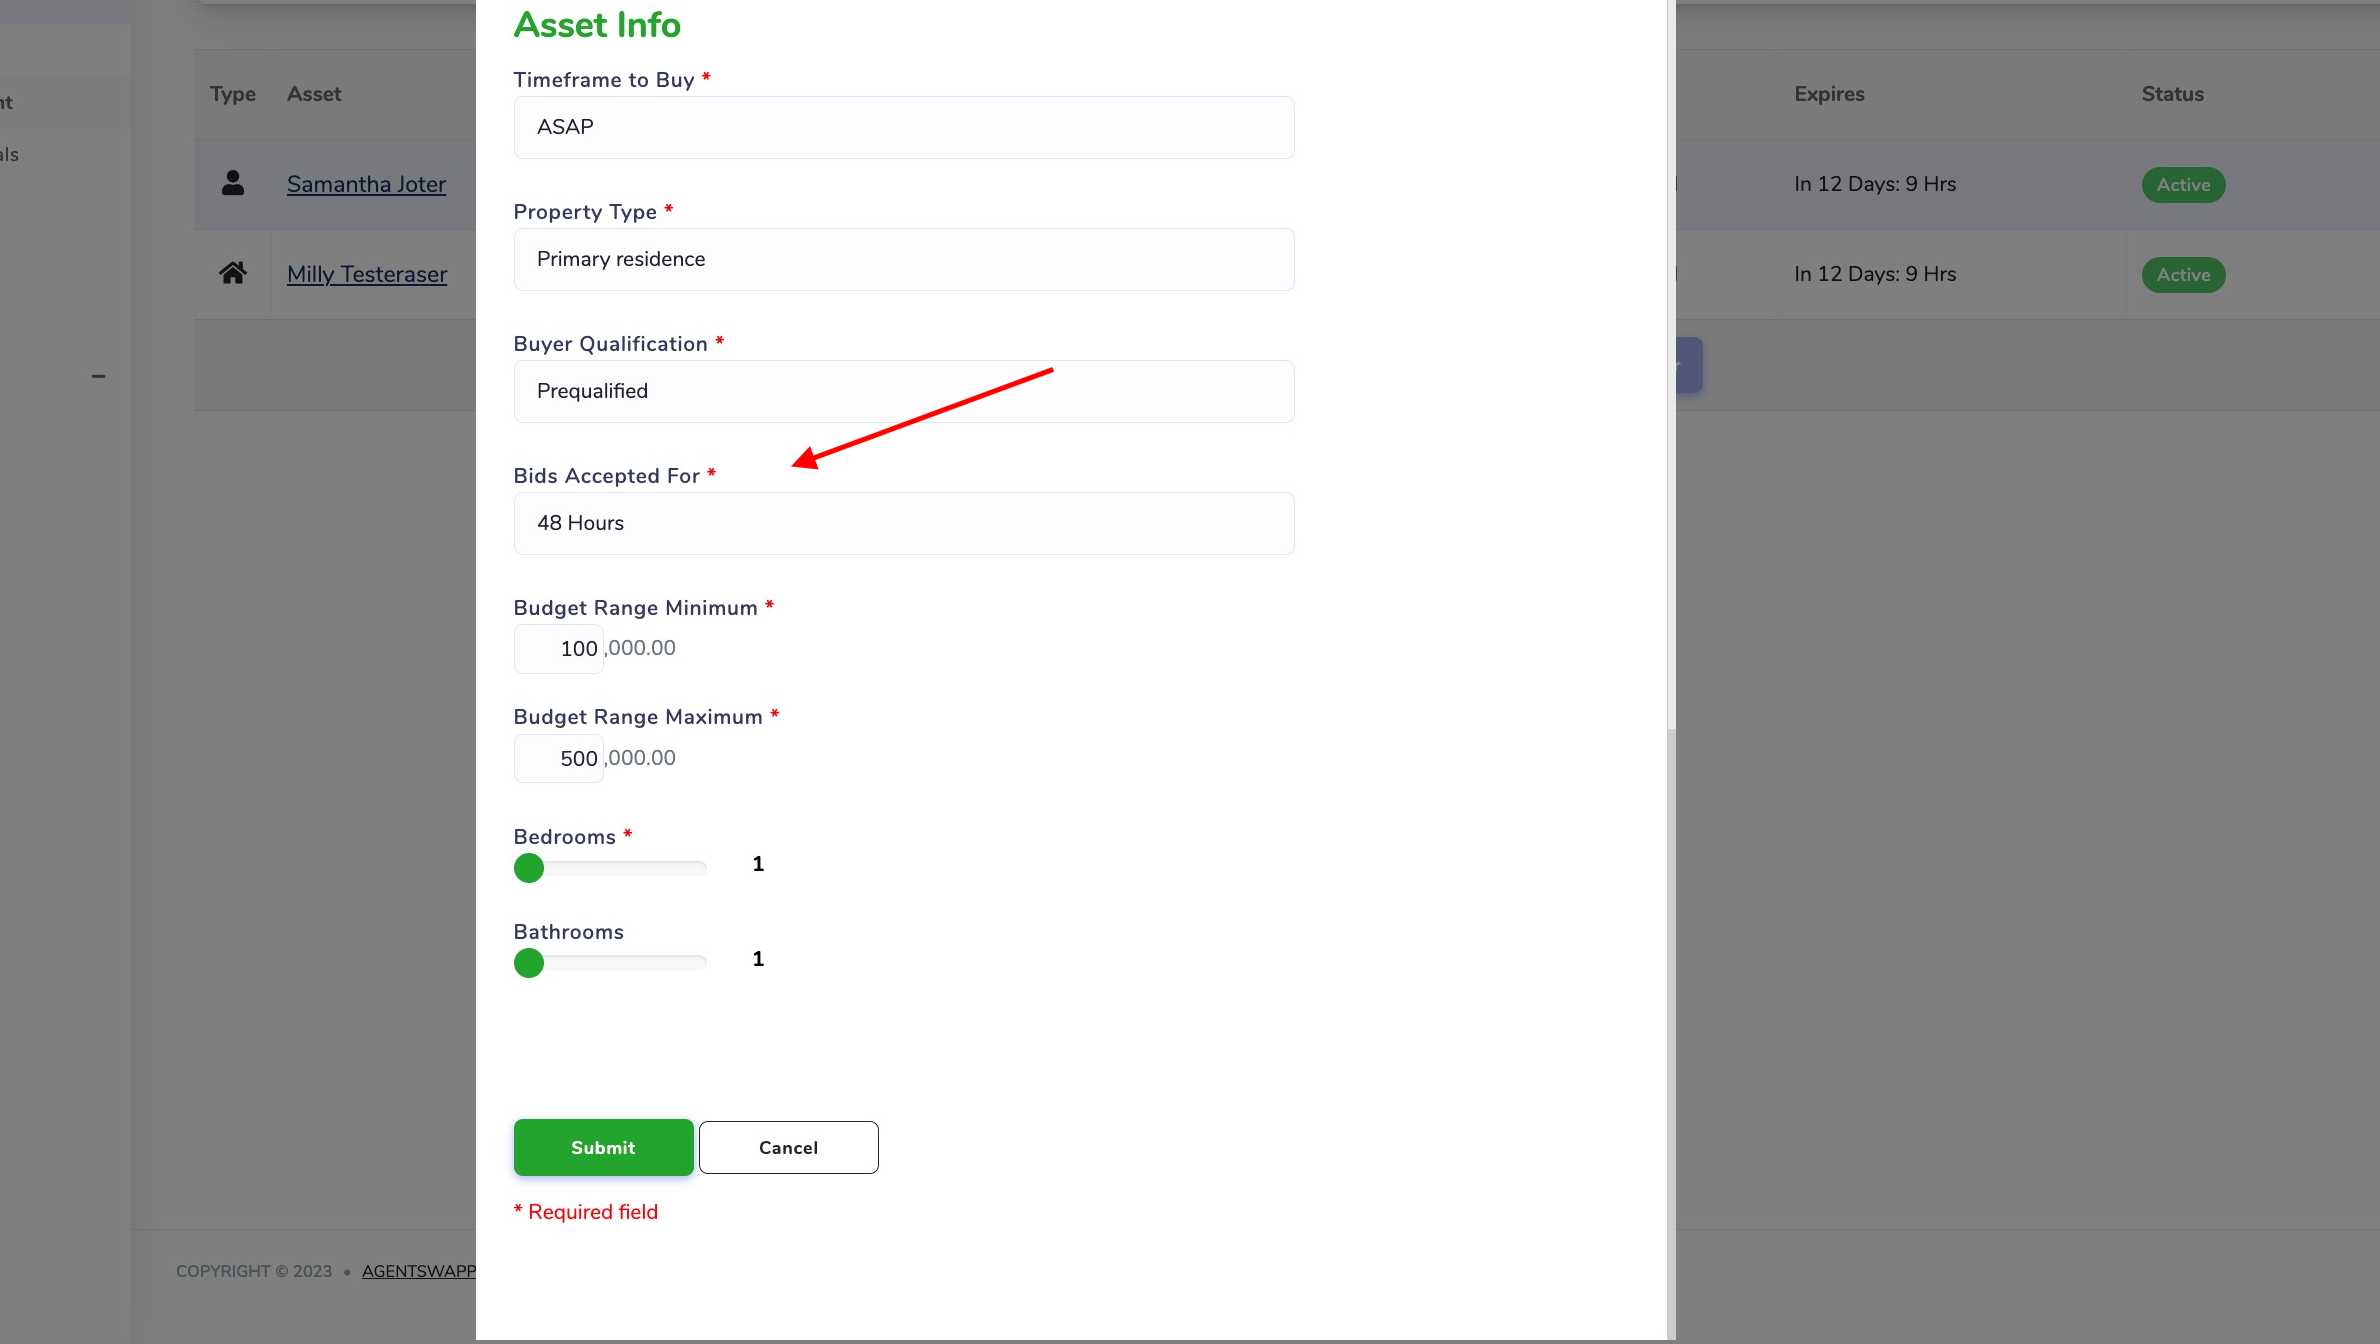The height and width of the screenshot is (1344, 2380).
Task: Open the Samantha Joter asset link
Action: [x=366, y=184]
